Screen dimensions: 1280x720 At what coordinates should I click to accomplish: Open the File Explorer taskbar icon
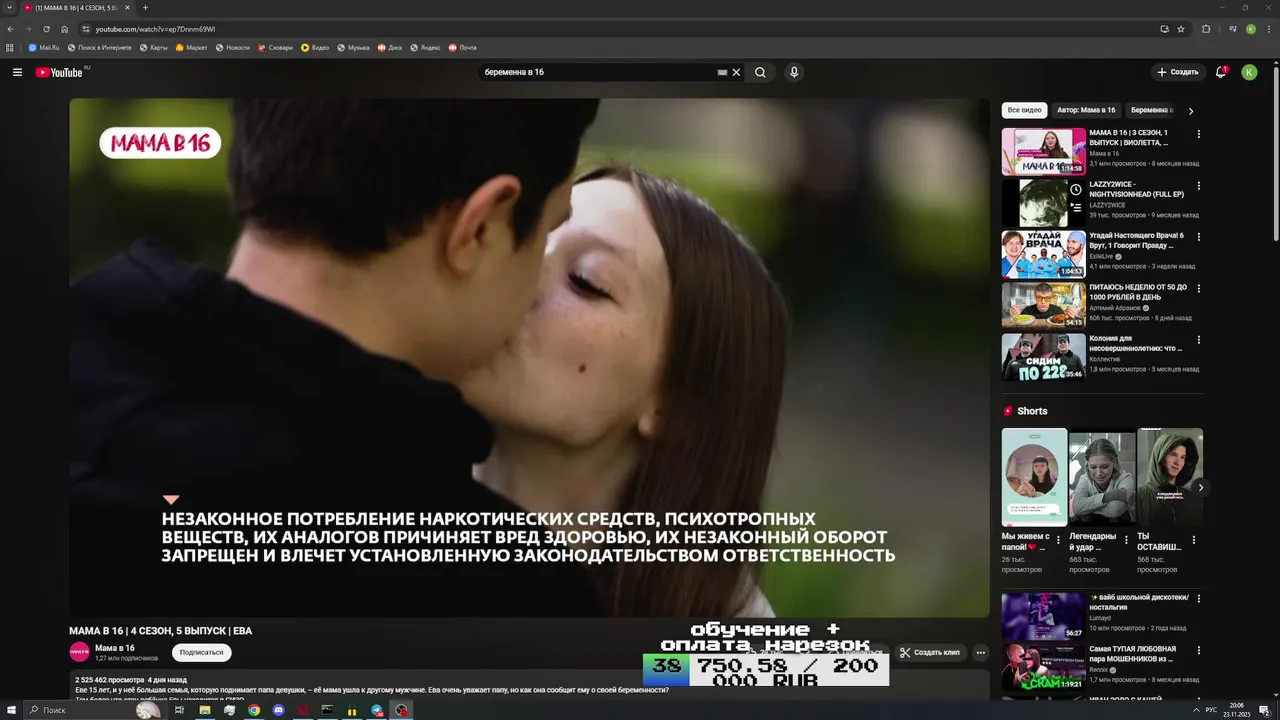pos(205,710)
